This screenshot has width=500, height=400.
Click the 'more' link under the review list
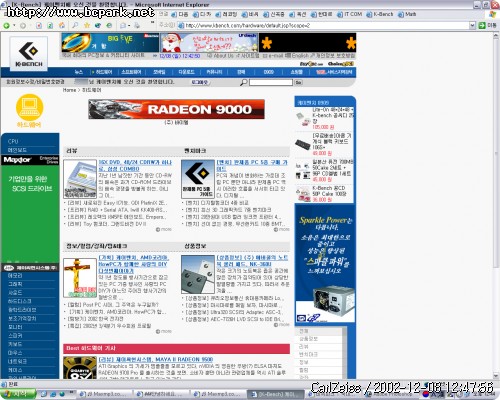tap(164, 229)
